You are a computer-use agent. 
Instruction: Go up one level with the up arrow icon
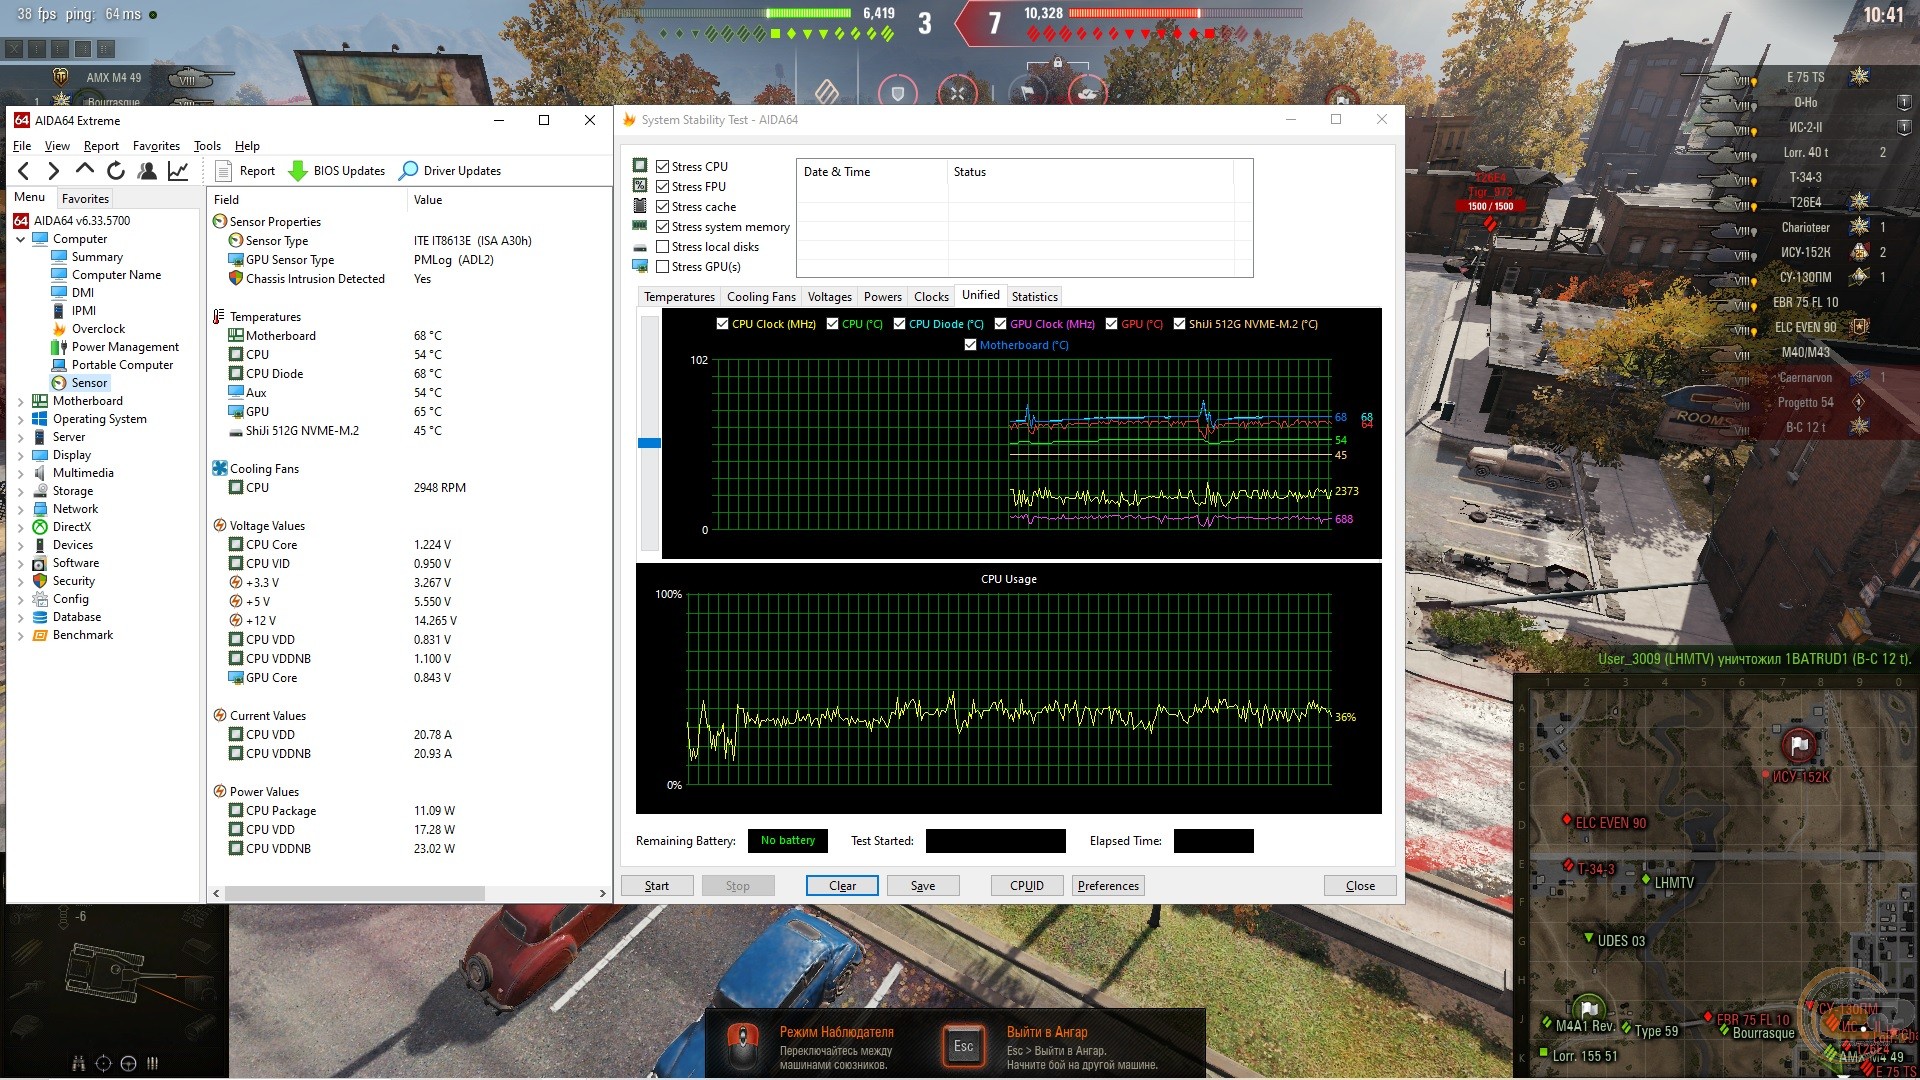(85, 171)
